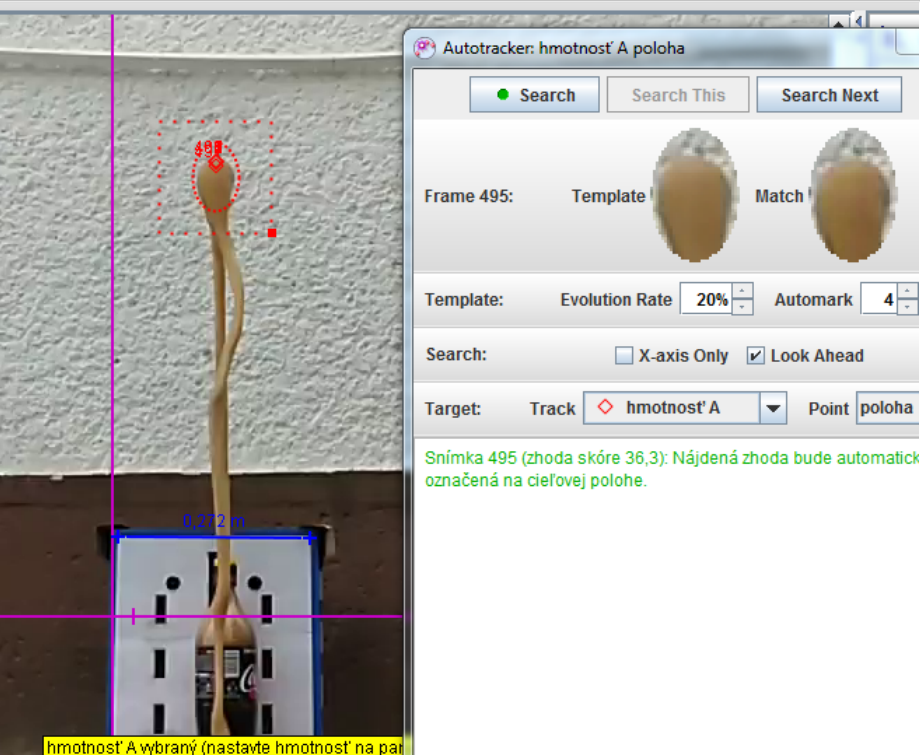
Task: Click the Evolution Rate 20% field
Action: pyautogui.click(x=706, y=300)
